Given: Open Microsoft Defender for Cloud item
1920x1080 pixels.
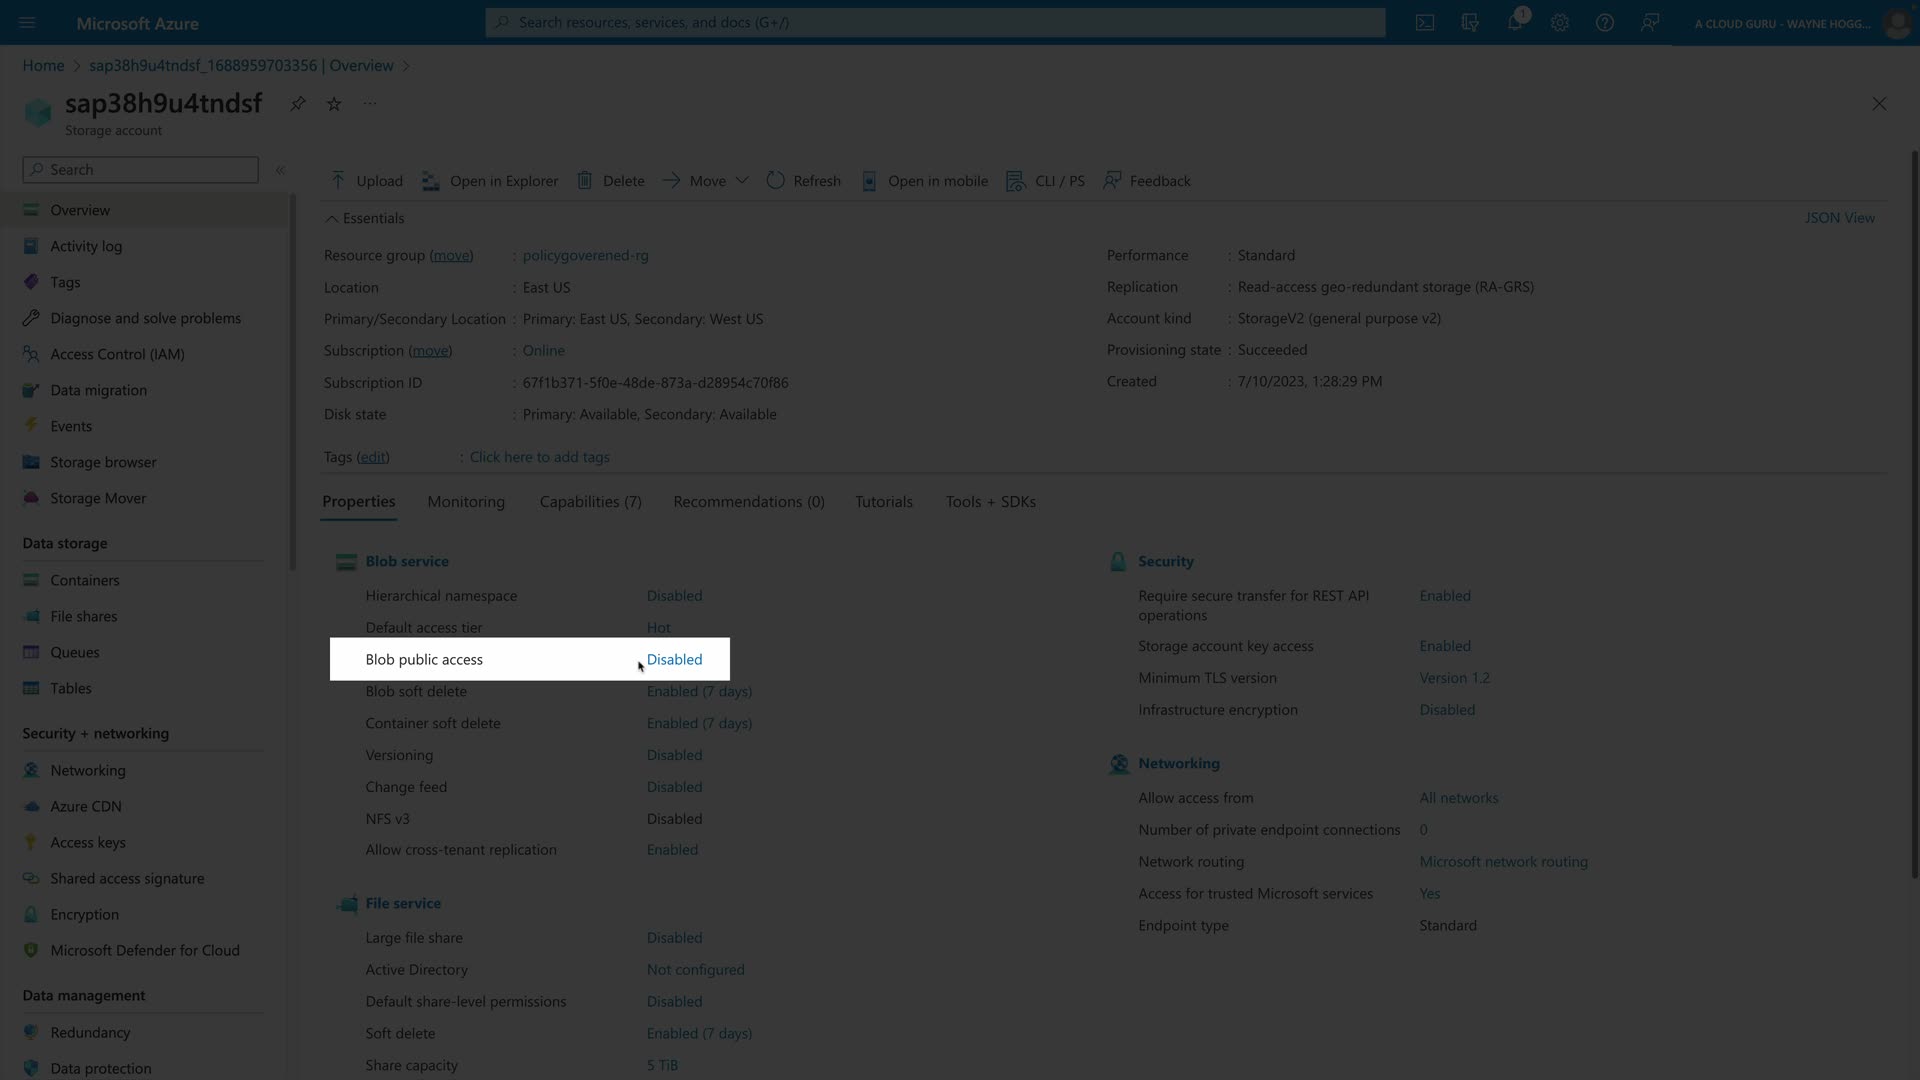Looking at the screenshot, I should click(145, 950).
